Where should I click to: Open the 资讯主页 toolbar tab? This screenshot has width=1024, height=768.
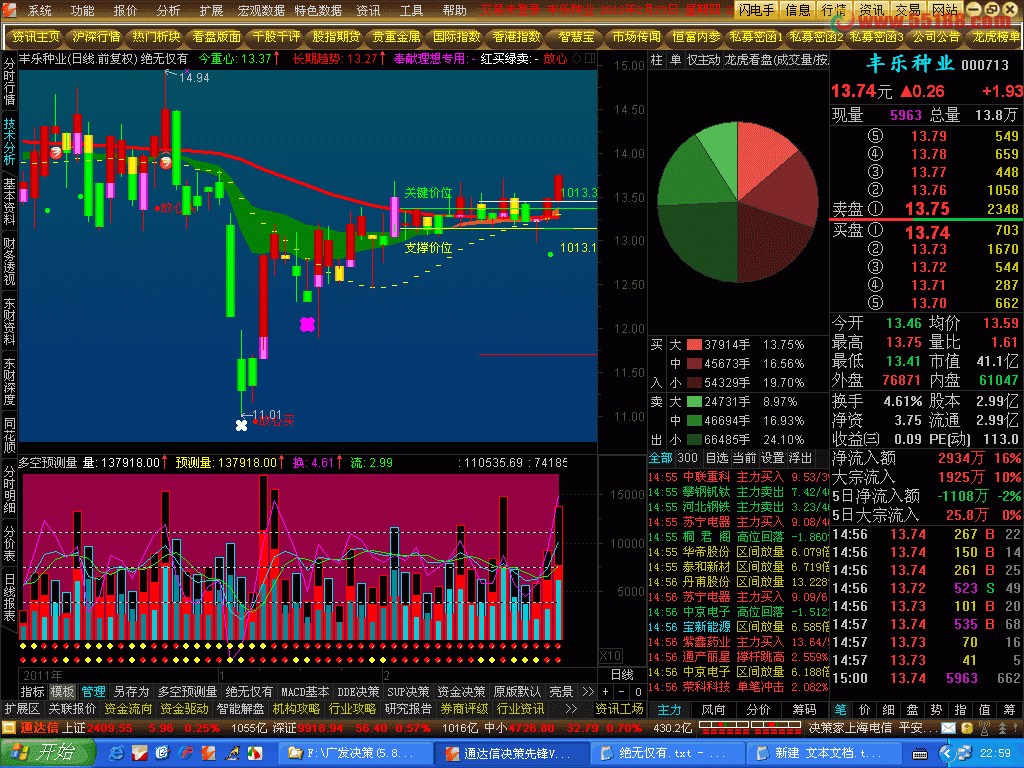click(36, 37)
